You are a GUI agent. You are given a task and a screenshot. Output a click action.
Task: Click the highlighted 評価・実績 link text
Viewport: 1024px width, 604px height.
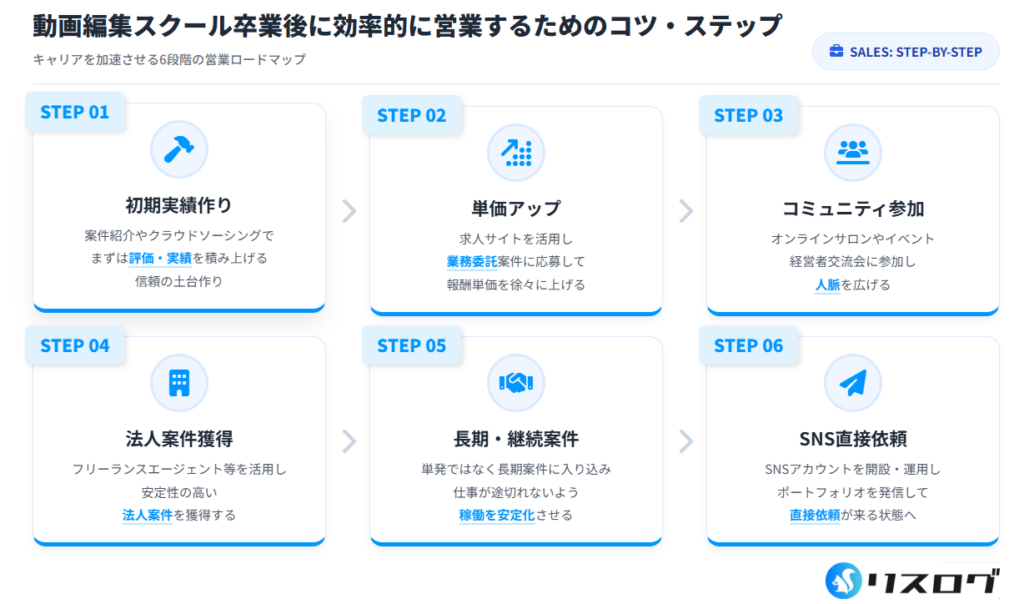click(x=160, y=259)
